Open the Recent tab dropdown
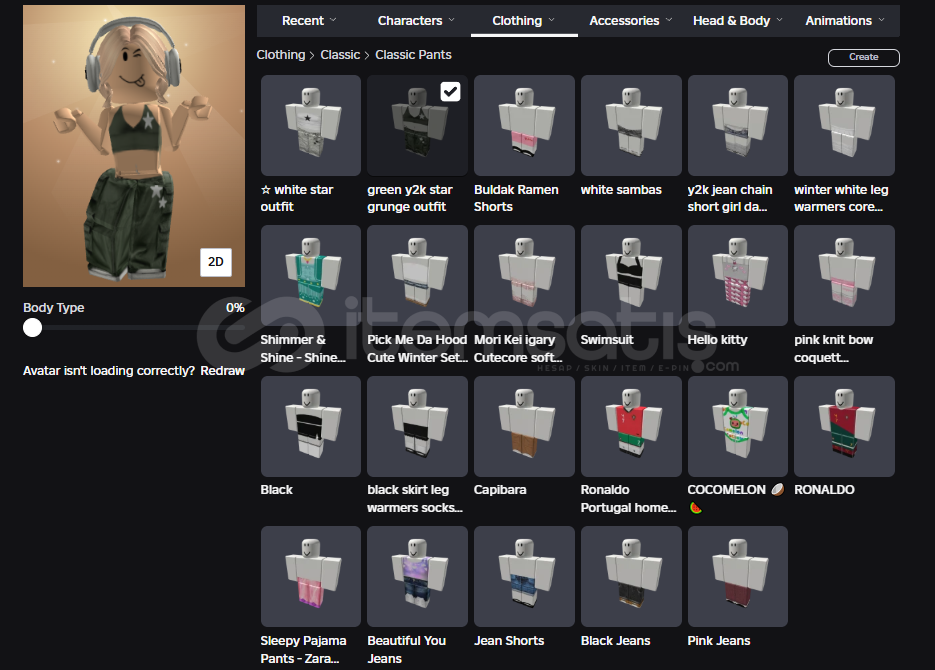The width and height of the screenshot is (935, 670). tap(309, 21)
